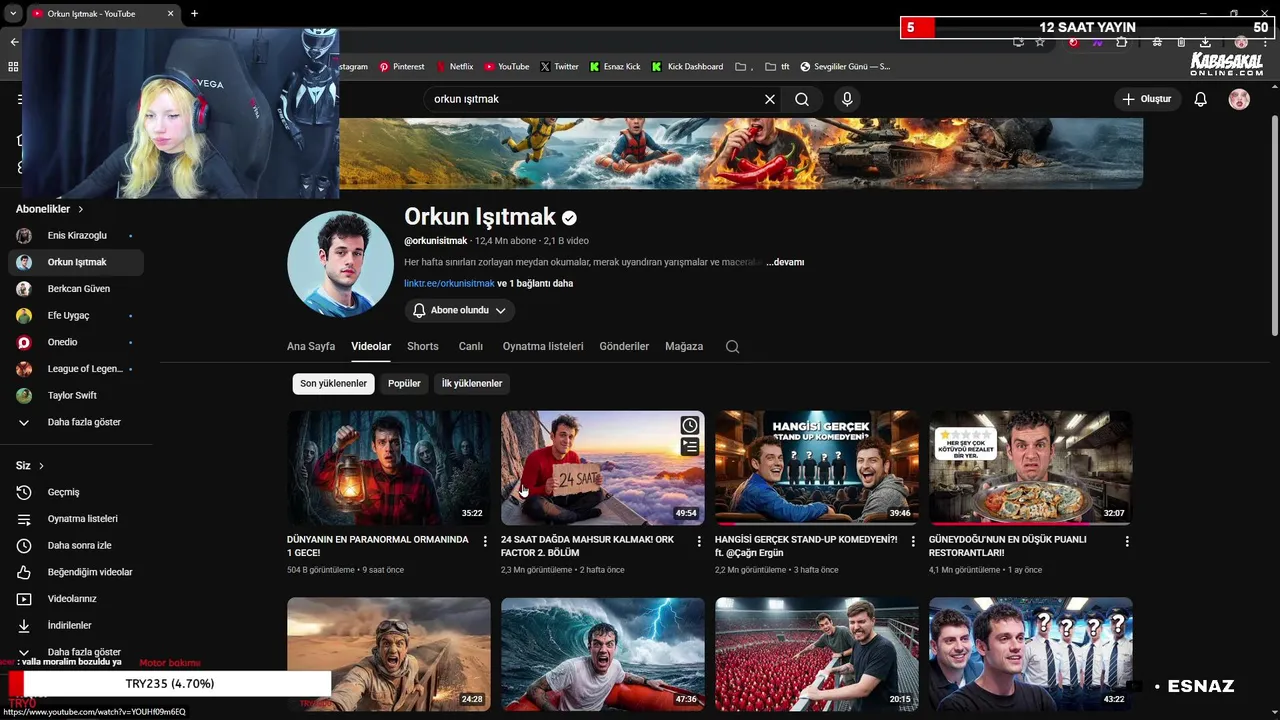The image size is (1280, 720).
Task: Open options menu for Dünyanın En Paranormal video
Action: (x=485, y=541)
